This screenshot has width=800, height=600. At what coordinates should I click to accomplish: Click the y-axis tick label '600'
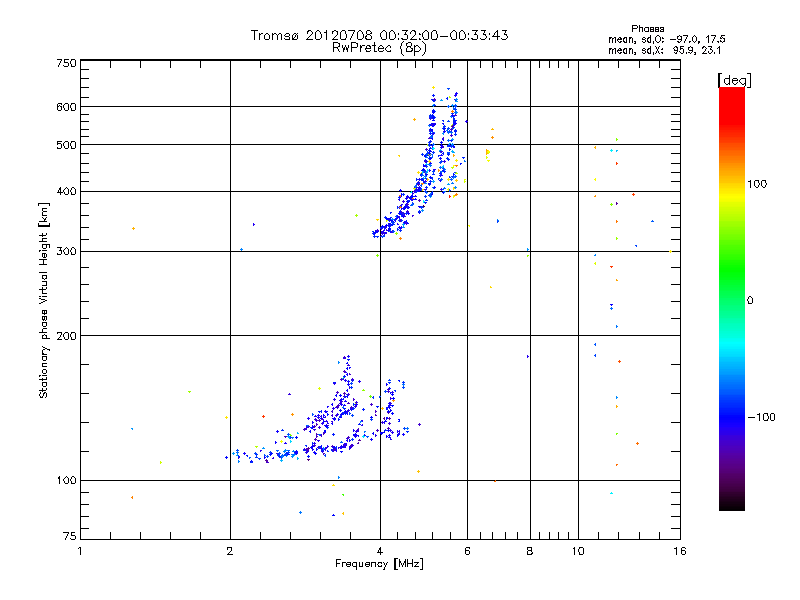[x=66, y=107]
